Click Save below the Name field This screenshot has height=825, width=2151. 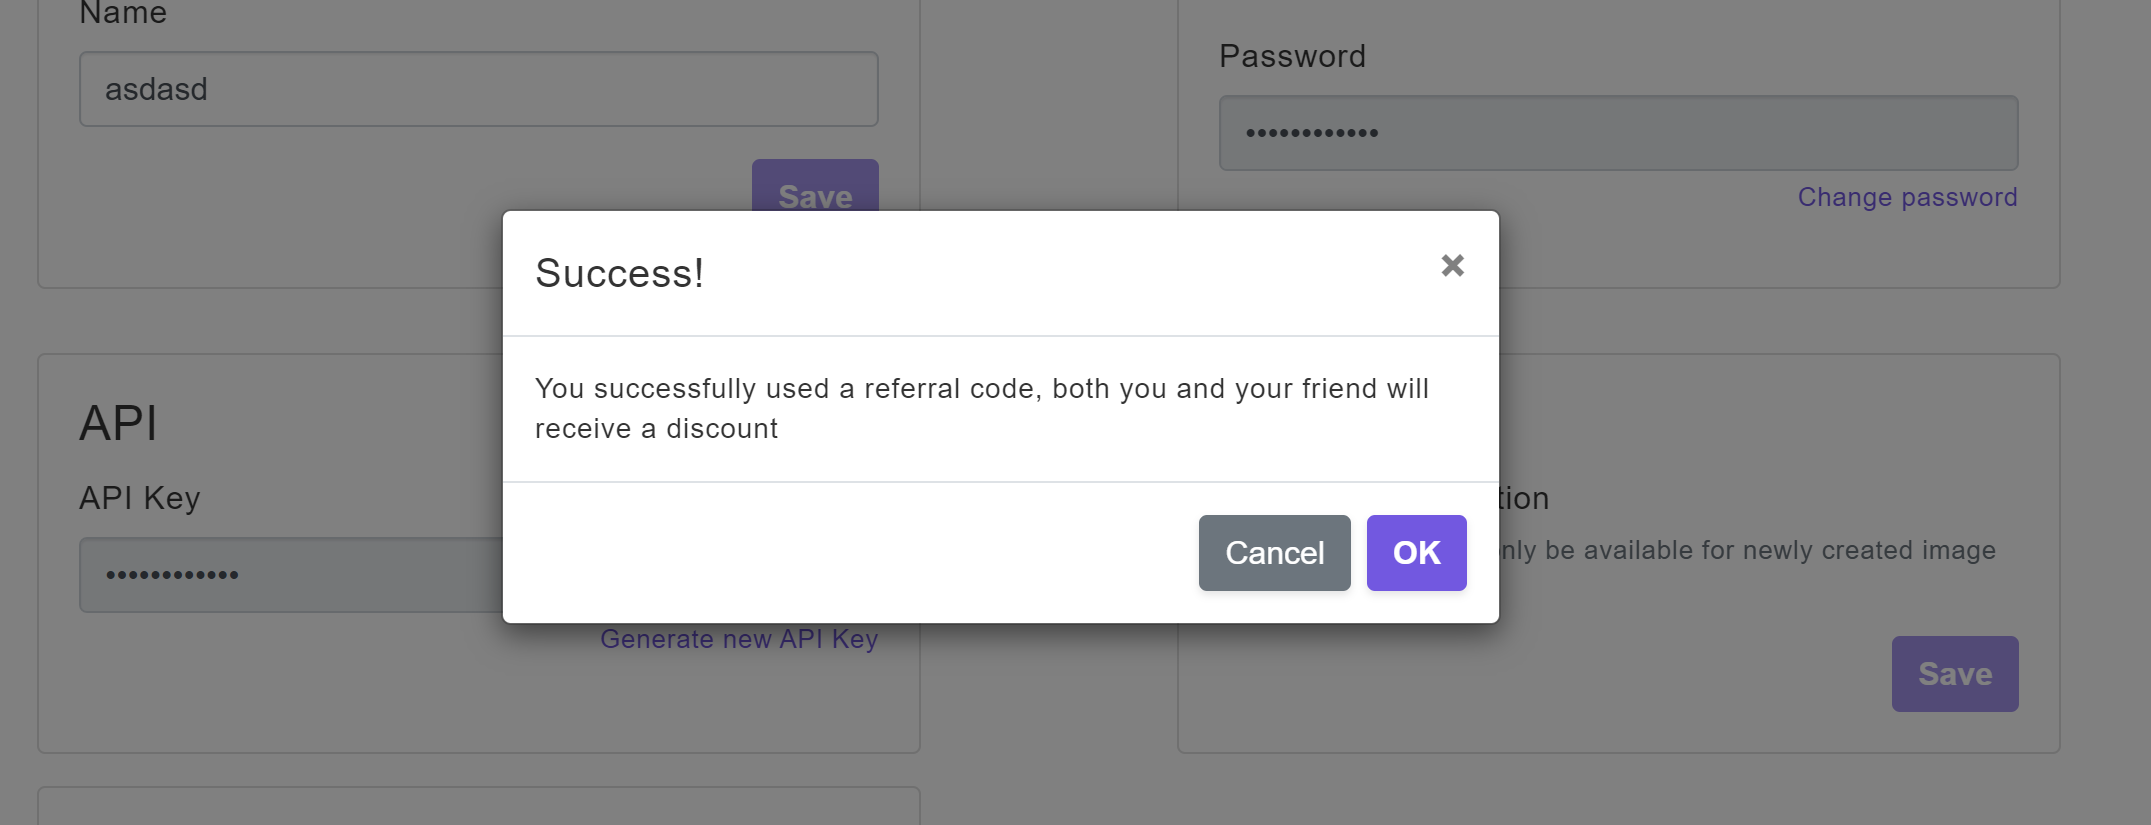(815, 187)
